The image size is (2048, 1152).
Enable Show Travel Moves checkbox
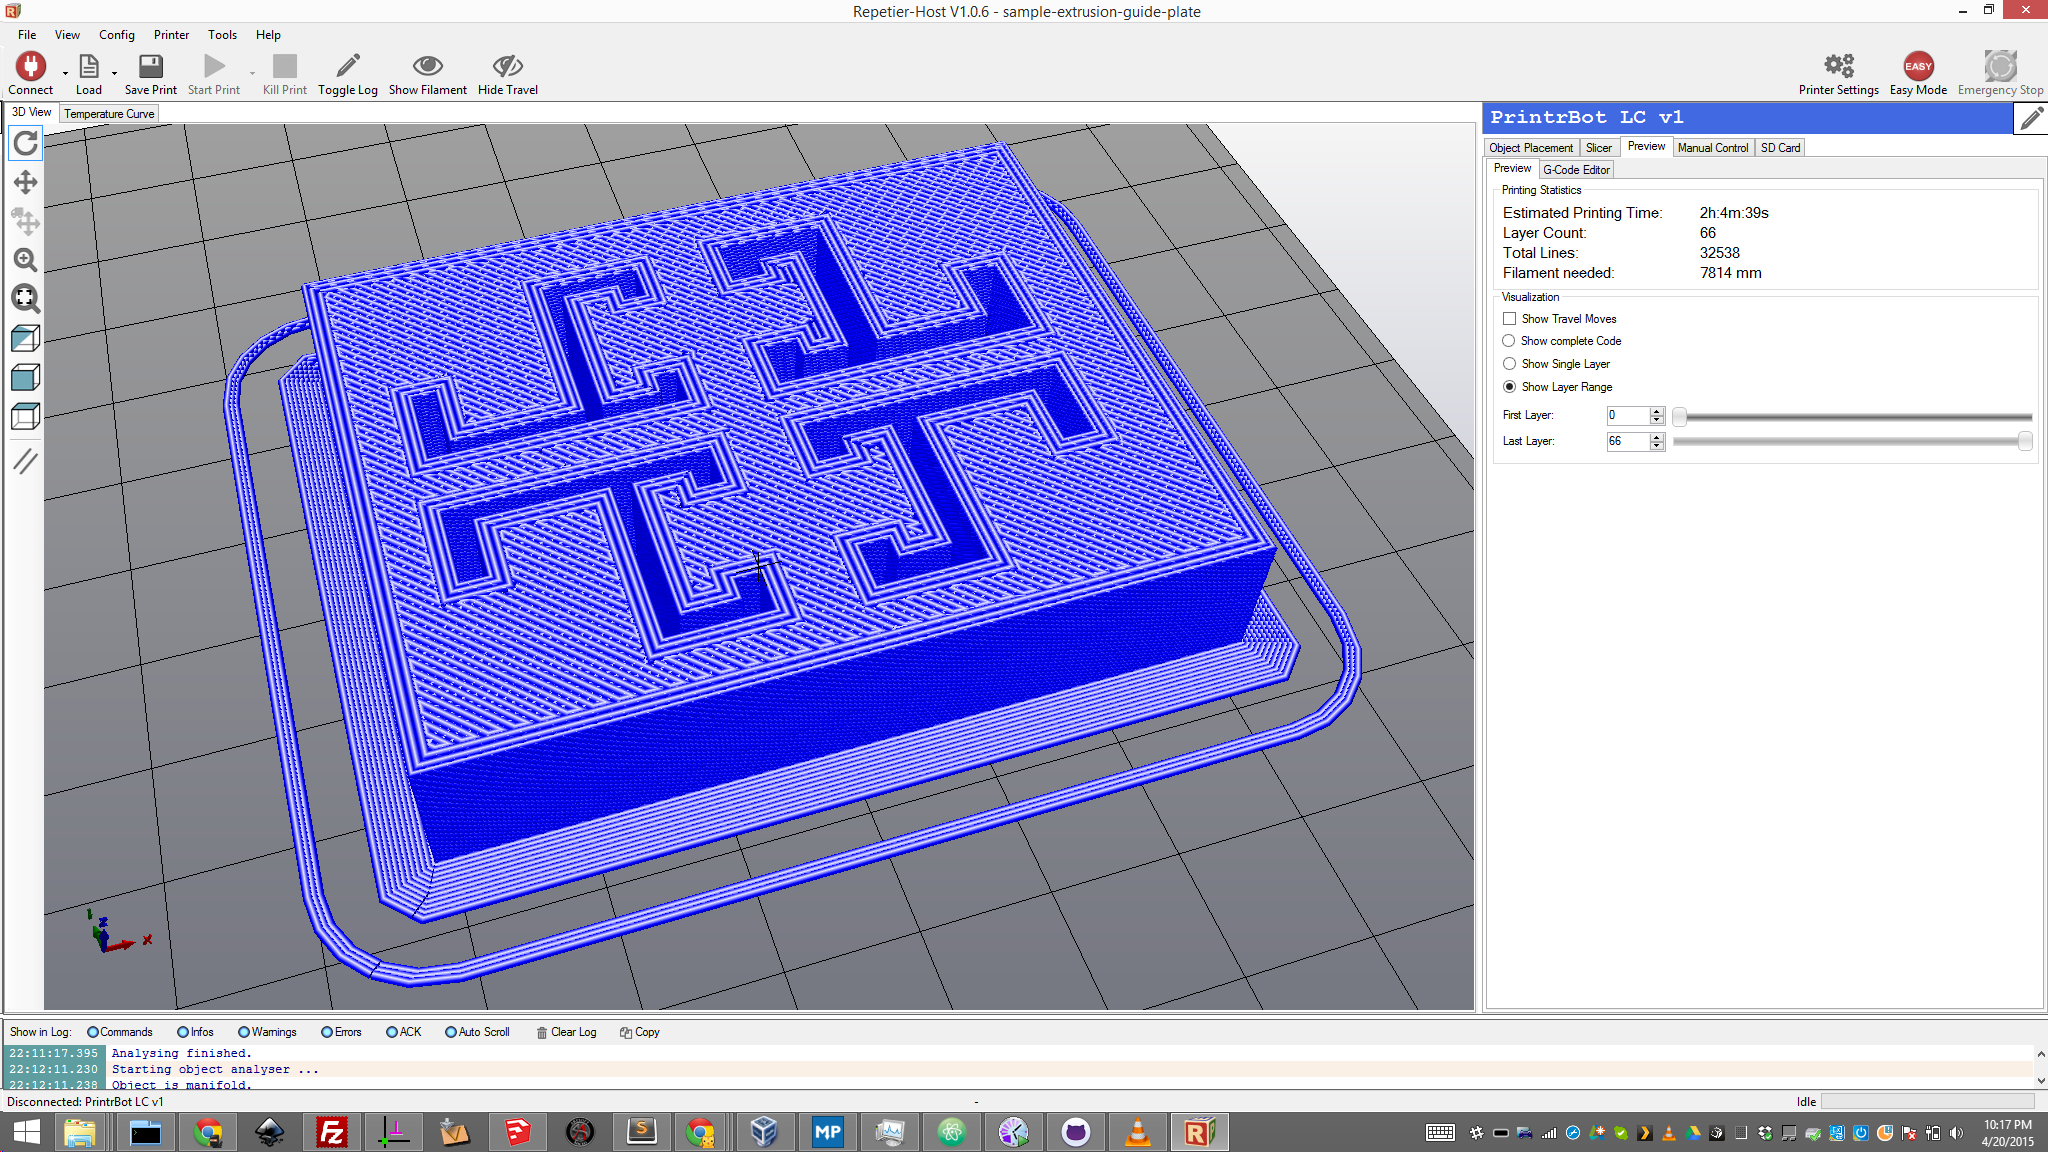pos(1509,319)
